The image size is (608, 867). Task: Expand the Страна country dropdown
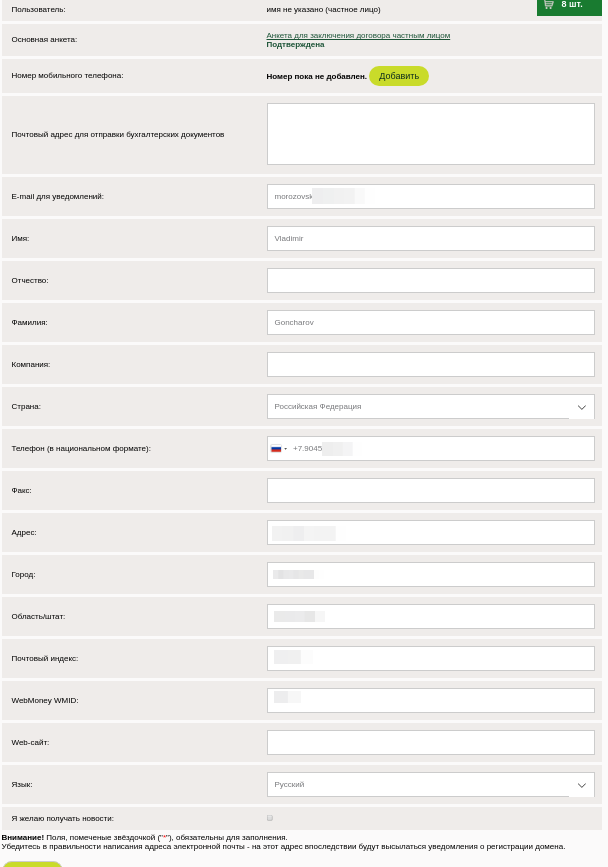[581, 407]
